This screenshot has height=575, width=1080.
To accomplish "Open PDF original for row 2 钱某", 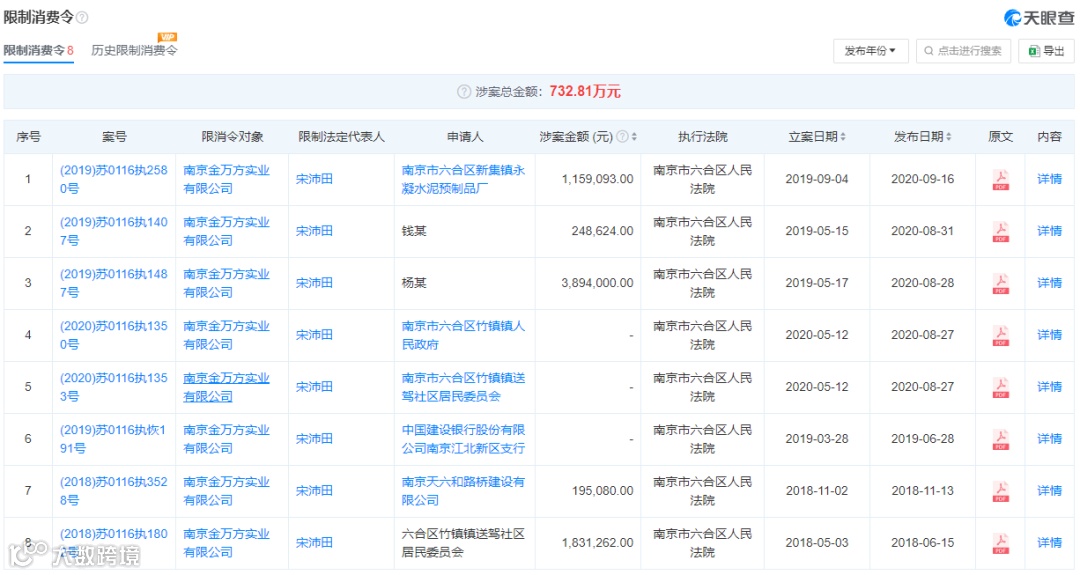I will (x=1000, y=231).
